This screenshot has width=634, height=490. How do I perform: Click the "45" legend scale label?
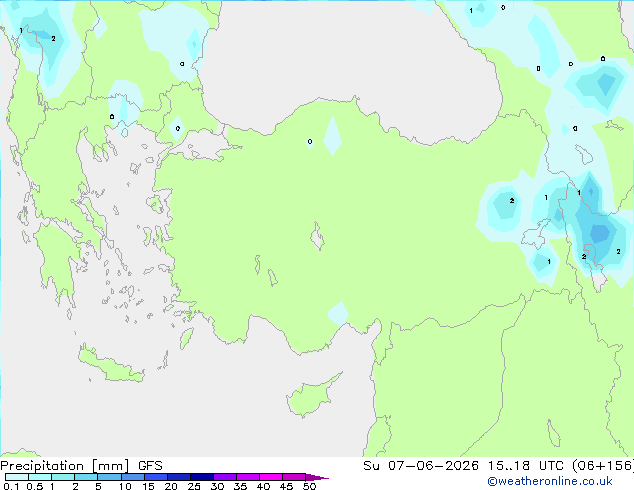pos(286,486)
